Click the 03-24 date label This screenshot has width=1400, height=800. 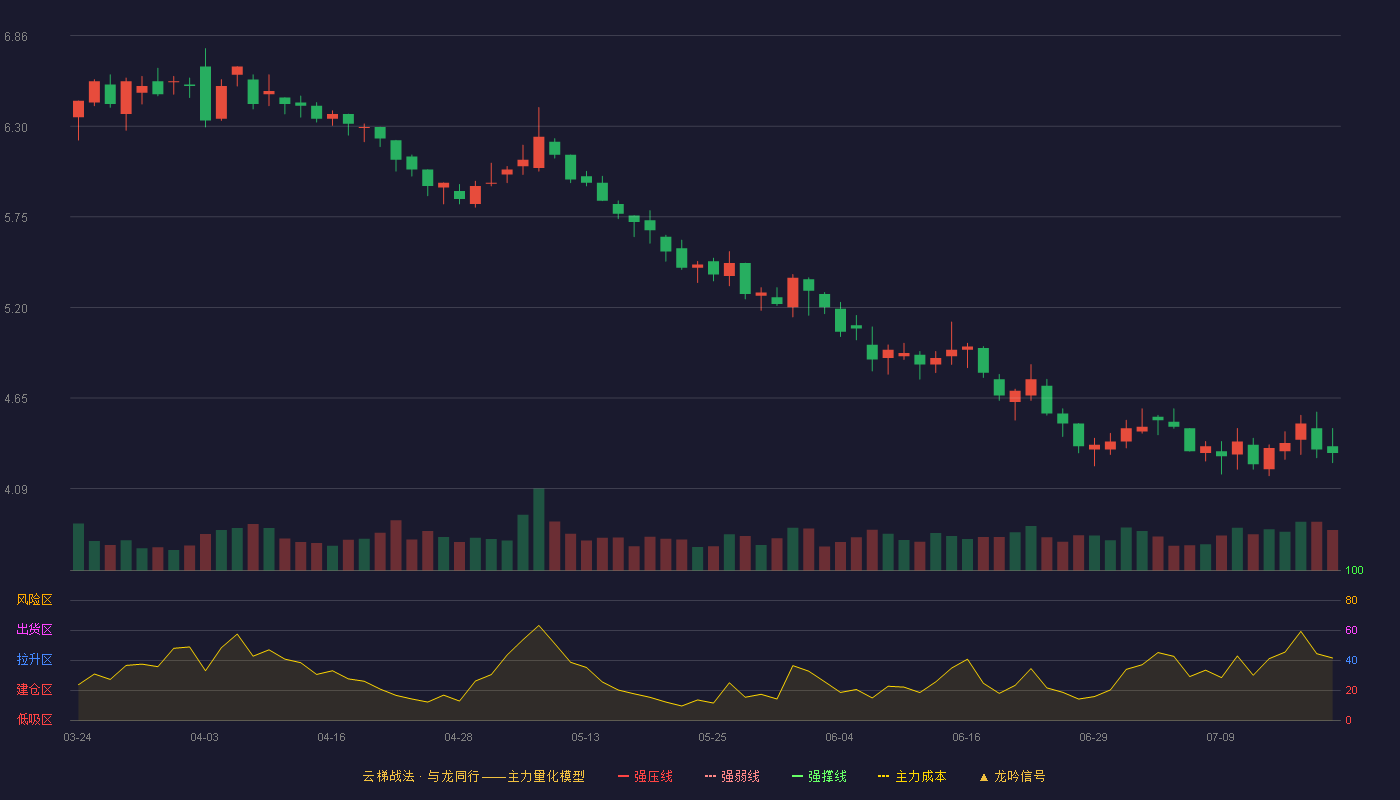(77, 737)
